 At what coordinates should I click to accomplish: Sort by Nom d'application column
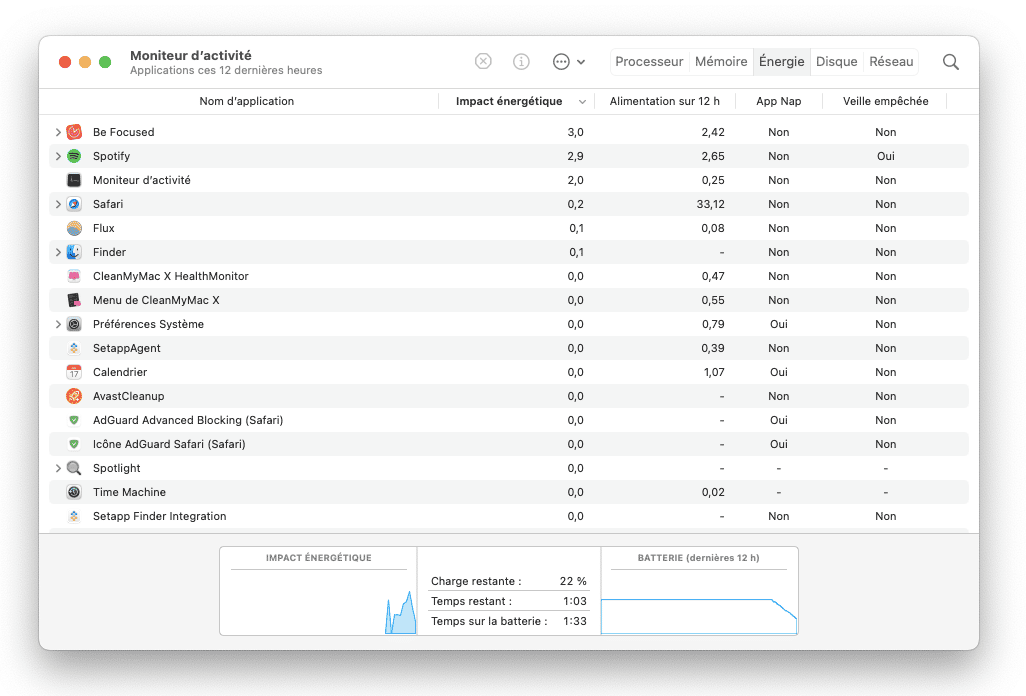246,101
